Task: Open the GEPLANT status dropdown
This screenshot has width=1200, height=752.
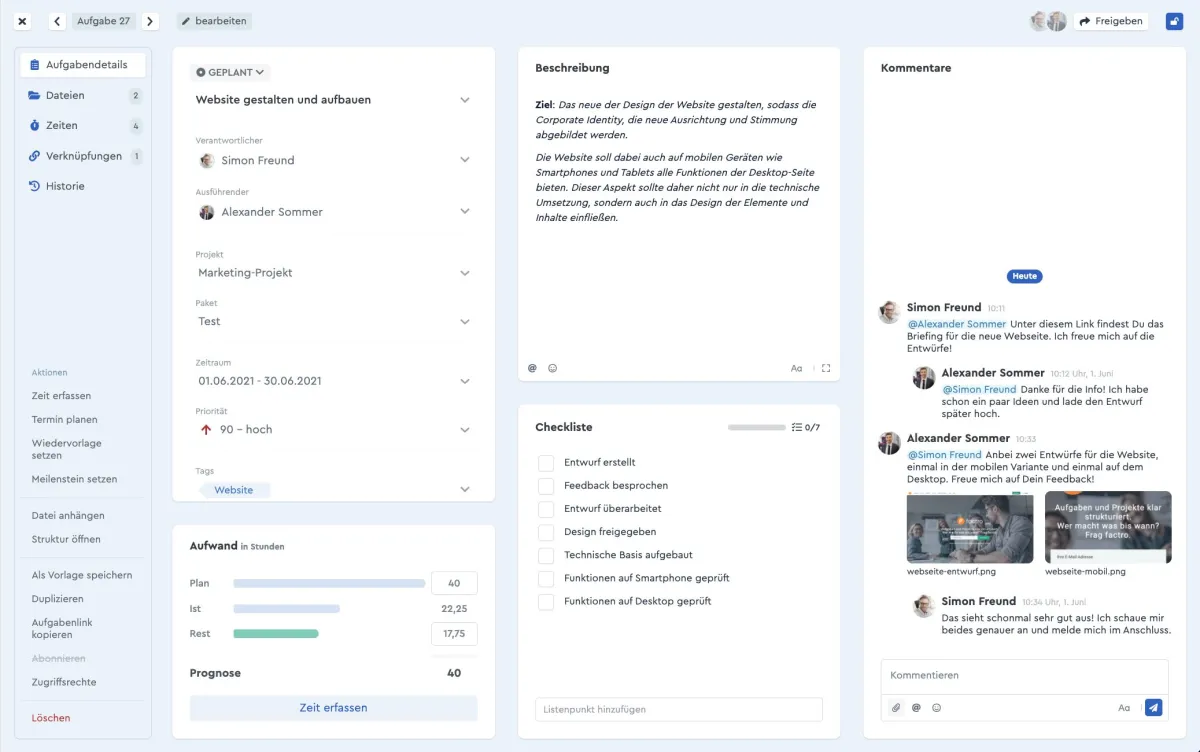Action: click(230, 72)
